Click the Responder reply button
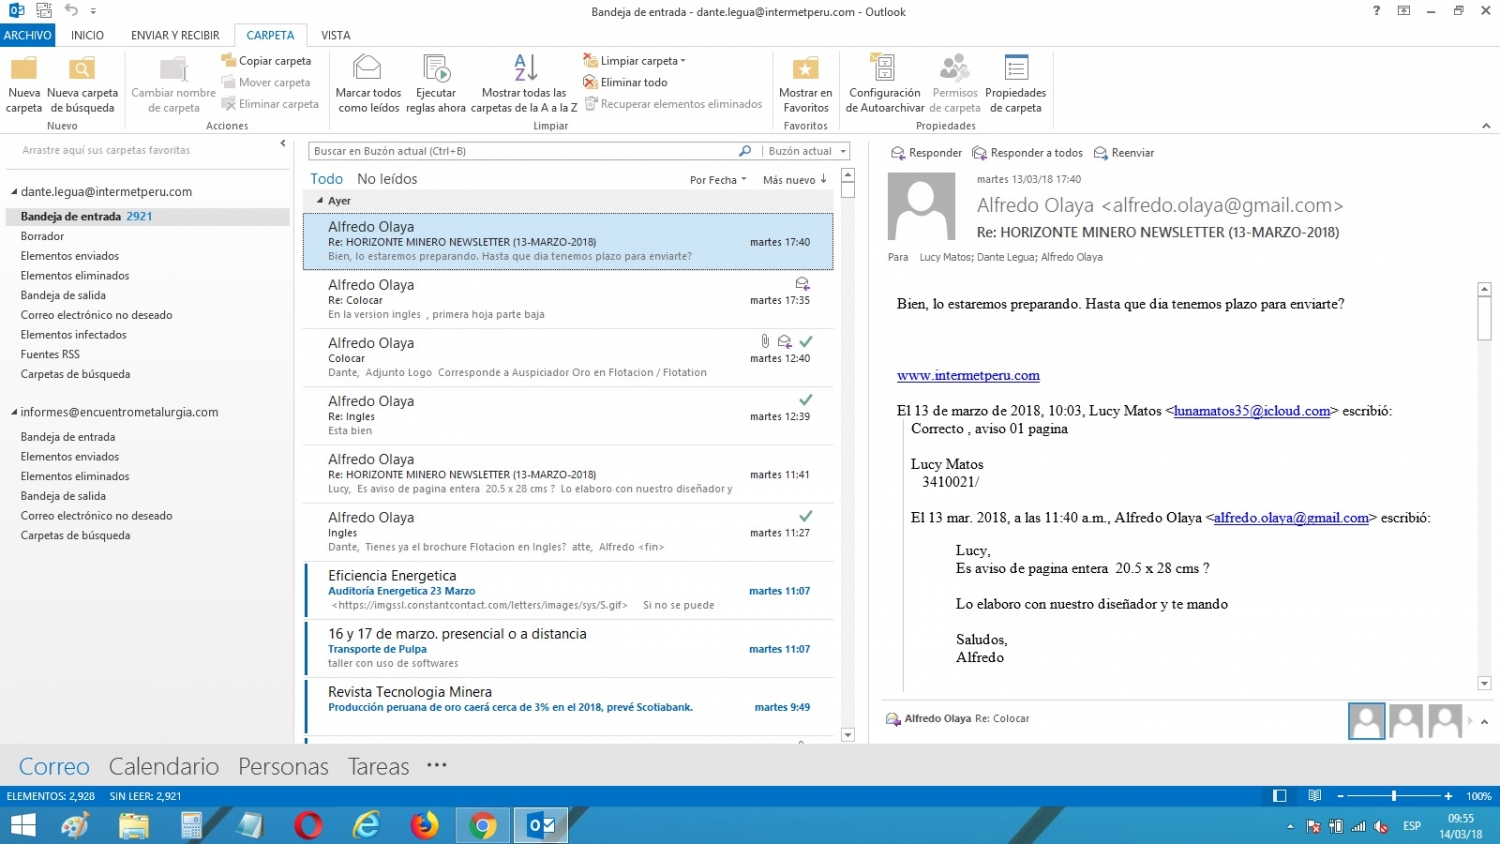The height and width of the screenshot is (844, 1500). tap(926, 153)
